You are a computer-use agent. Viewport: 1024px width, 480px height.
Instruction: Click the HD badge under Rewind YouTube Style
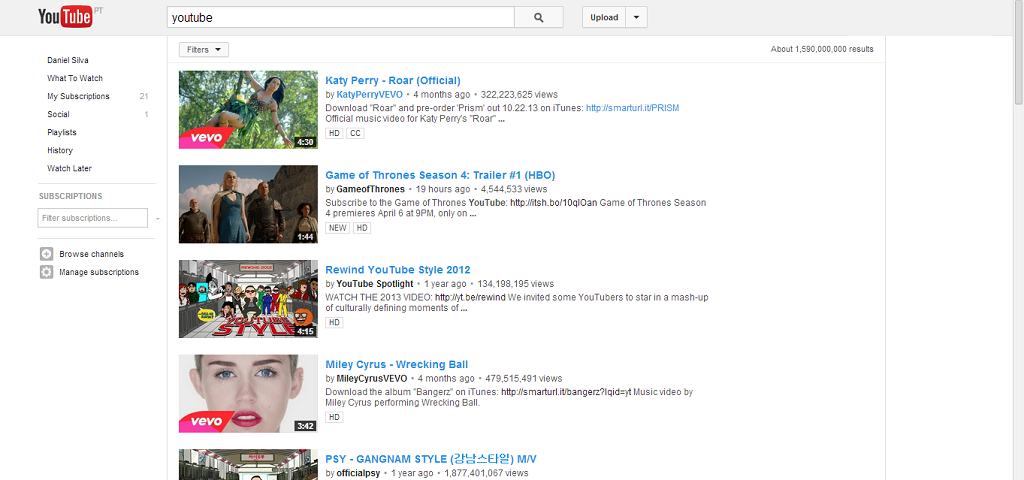[334, 323]
